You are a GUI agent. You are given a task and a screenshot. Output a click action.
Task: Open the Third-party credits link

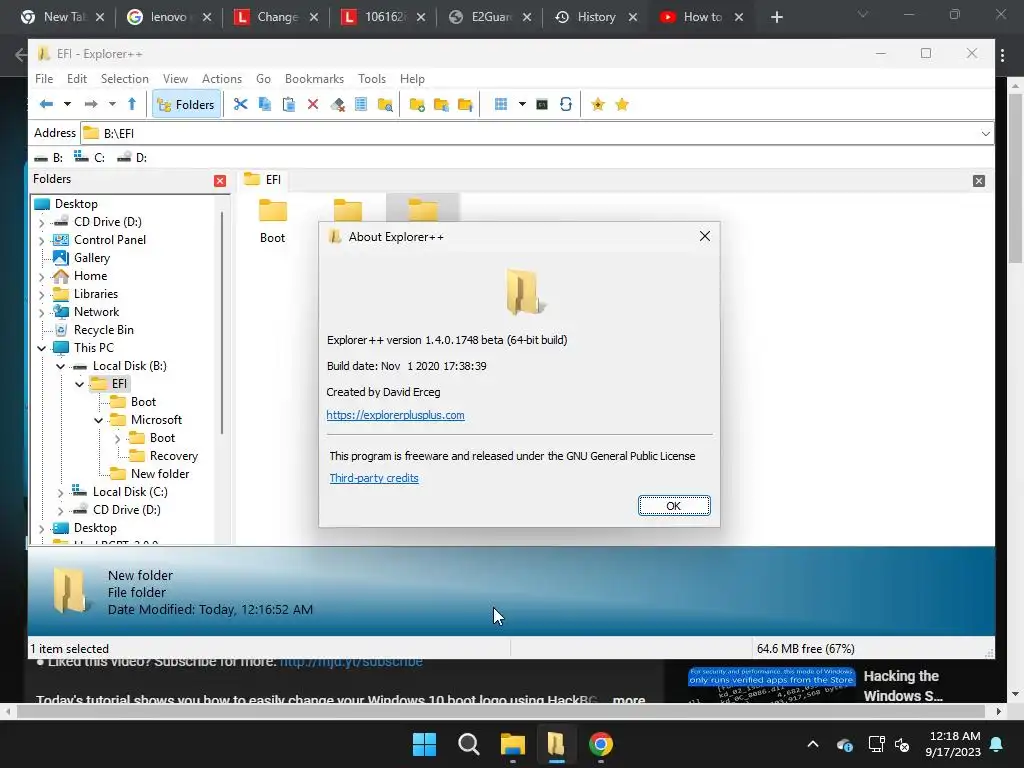pyautogui.click(x=374, y=478)
